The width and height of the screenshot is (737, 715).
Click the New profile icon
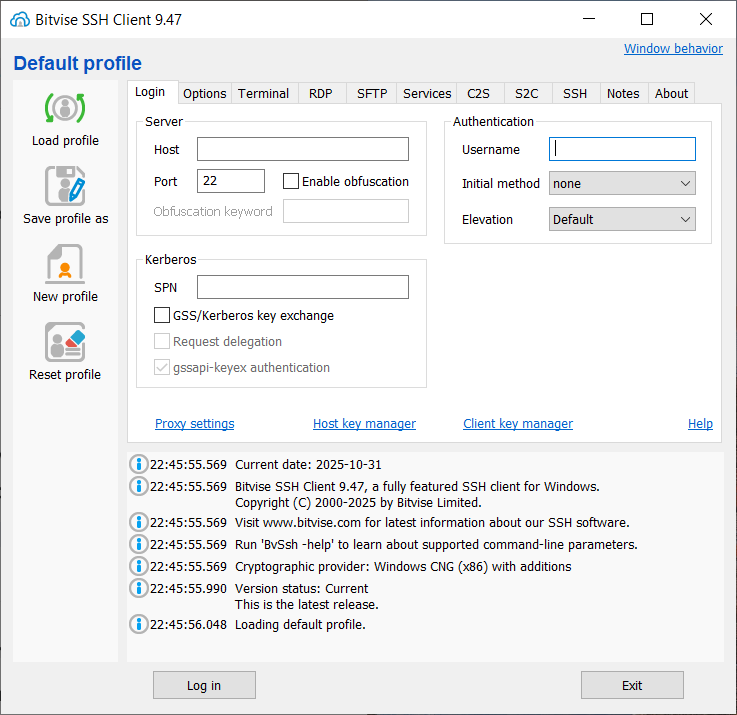(65, 264)
